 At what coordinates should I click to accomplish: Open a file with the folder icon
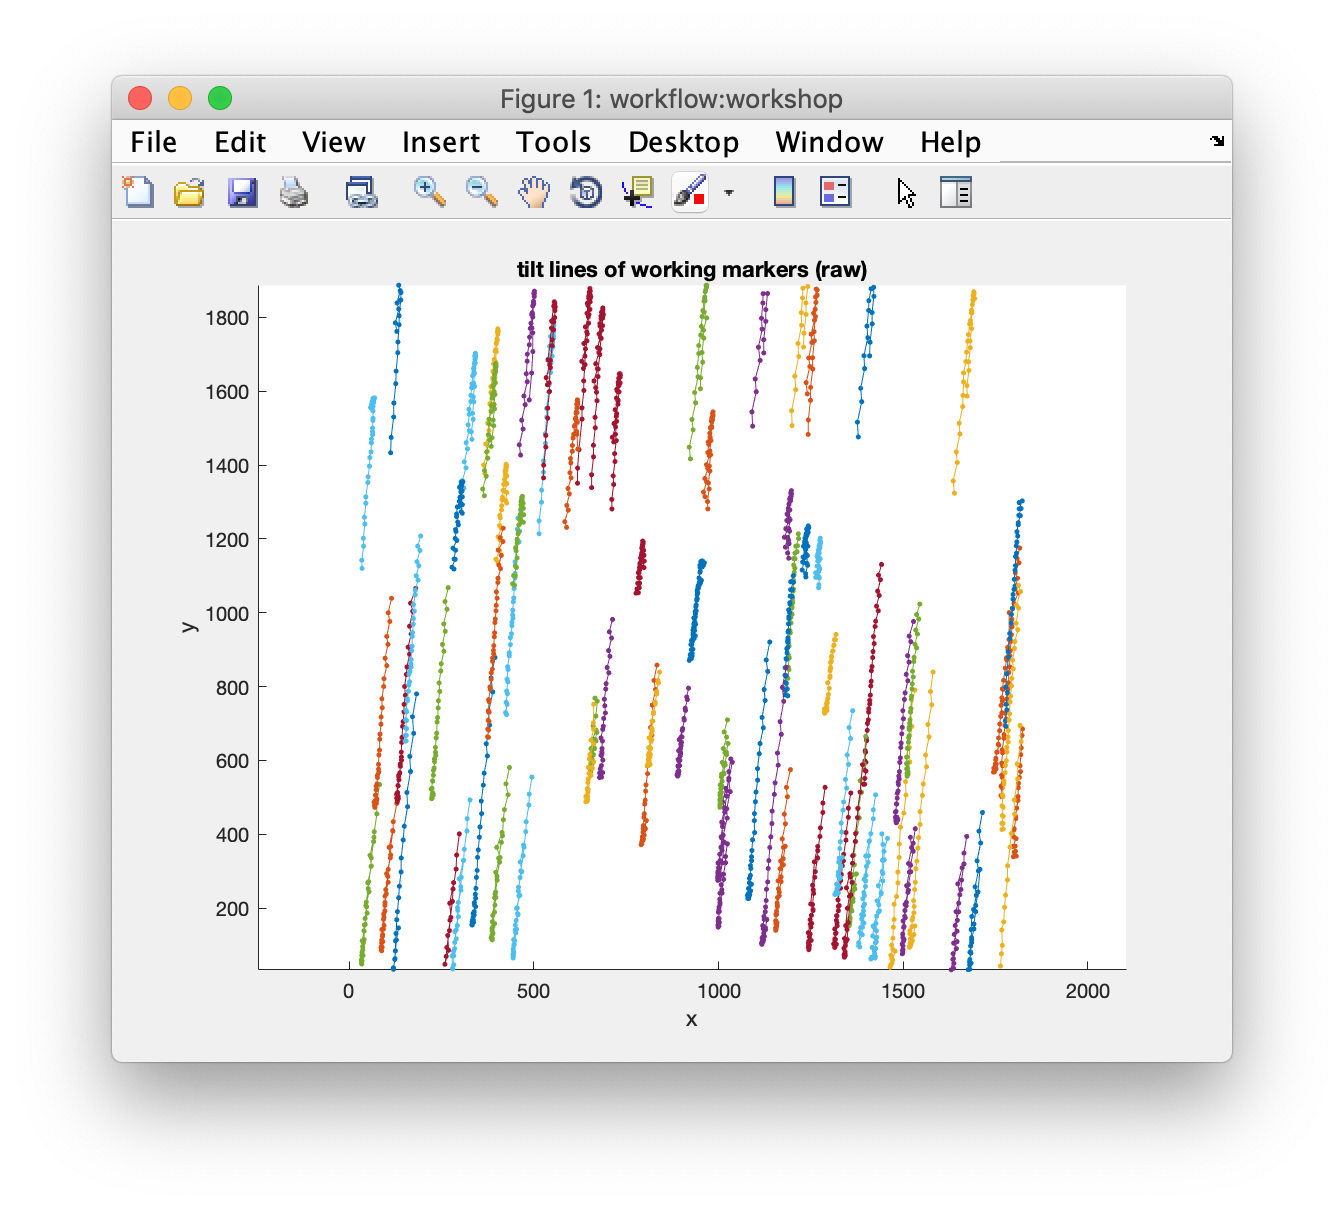(189, 191)
